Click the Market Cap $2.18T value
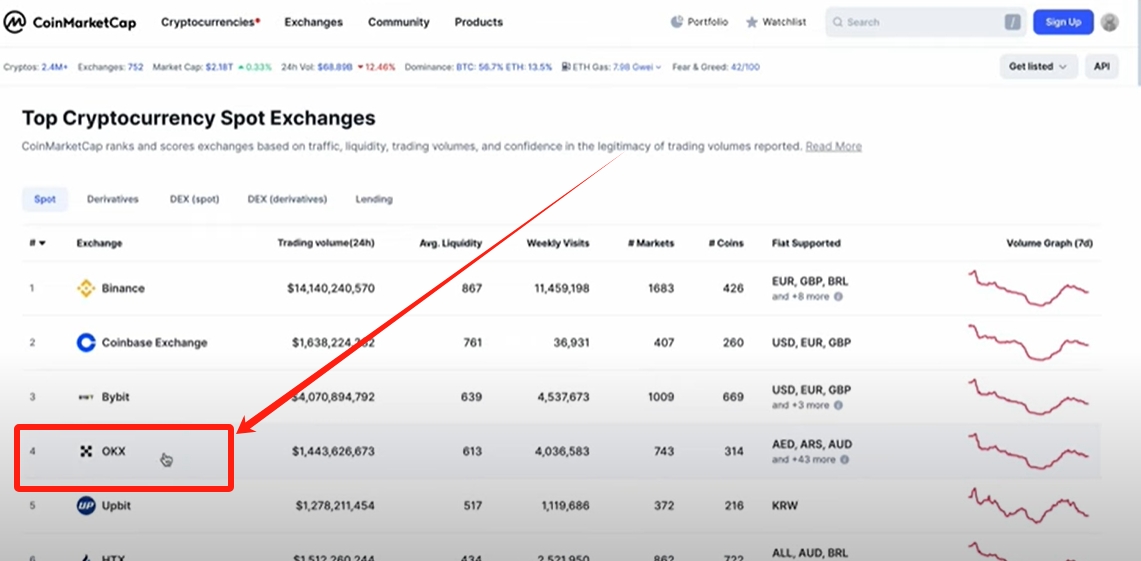 [218, 67]
